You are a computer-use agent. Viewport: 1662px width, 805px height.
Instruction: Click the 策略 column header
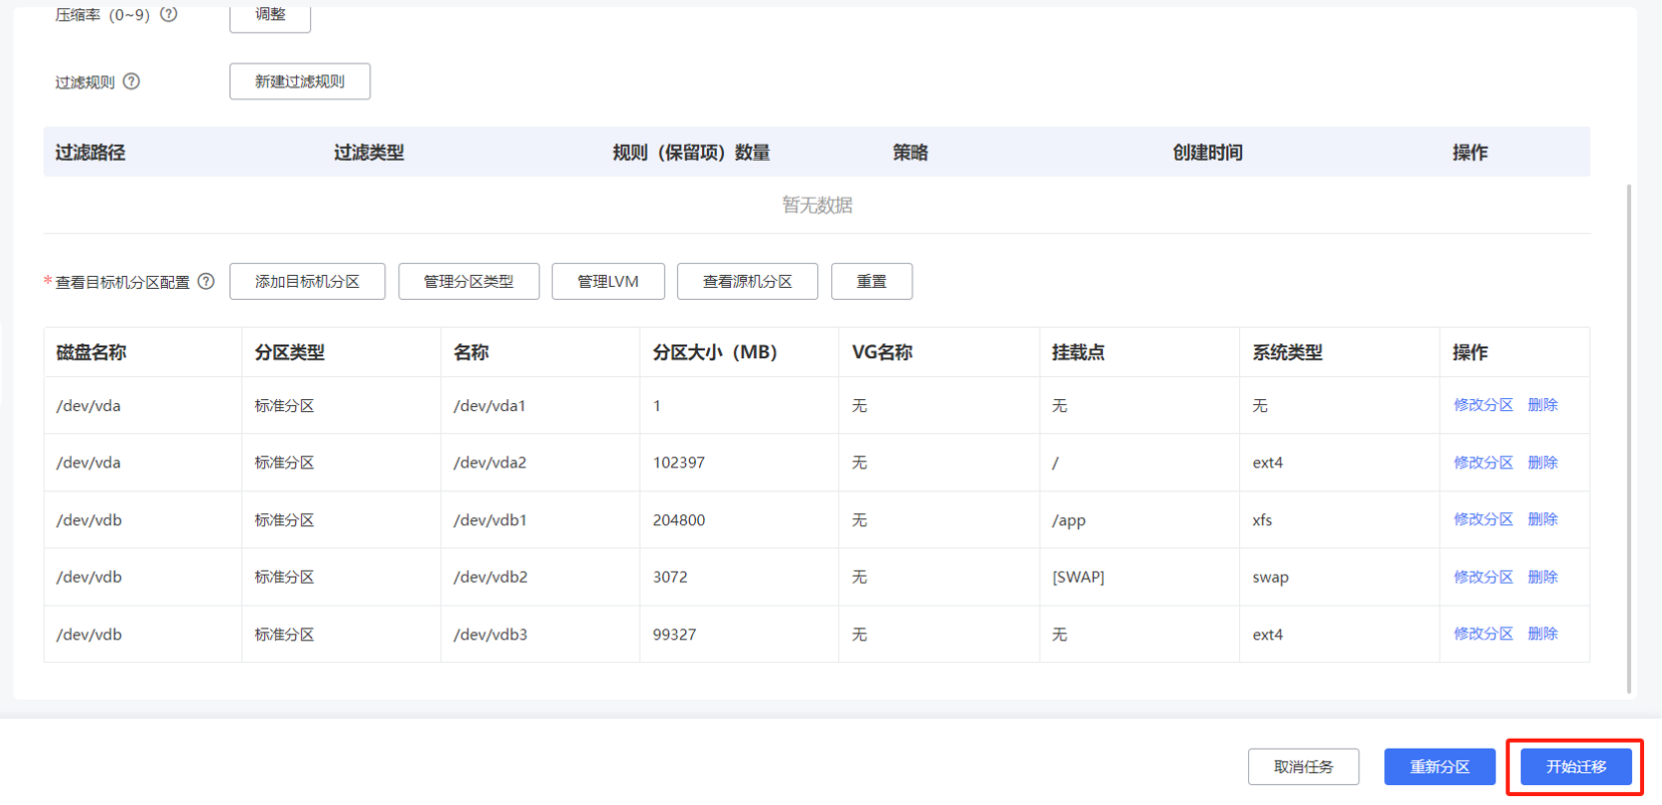click(x=910, y=153)
